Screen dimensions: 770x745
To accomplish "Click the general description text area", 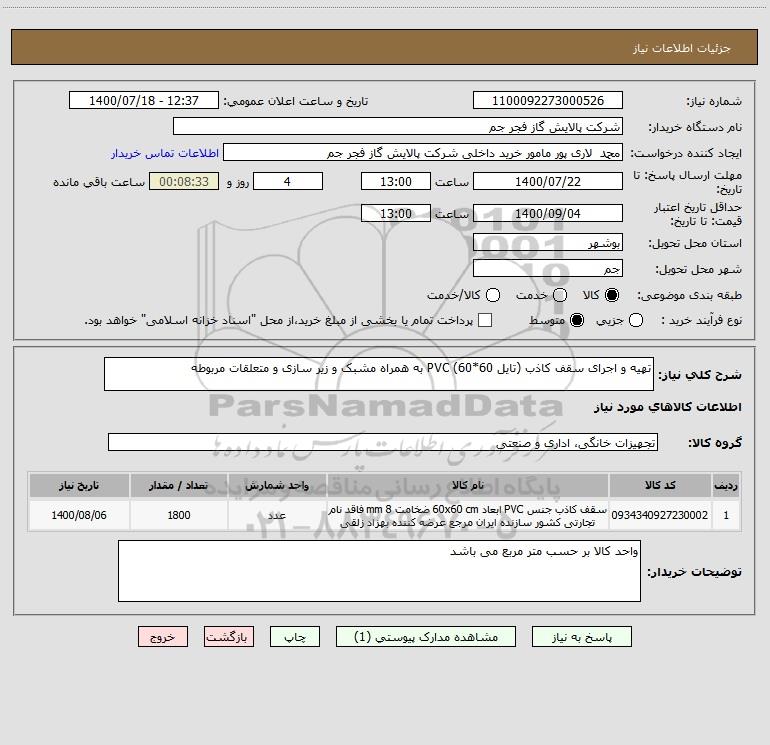I will (379, 374).
